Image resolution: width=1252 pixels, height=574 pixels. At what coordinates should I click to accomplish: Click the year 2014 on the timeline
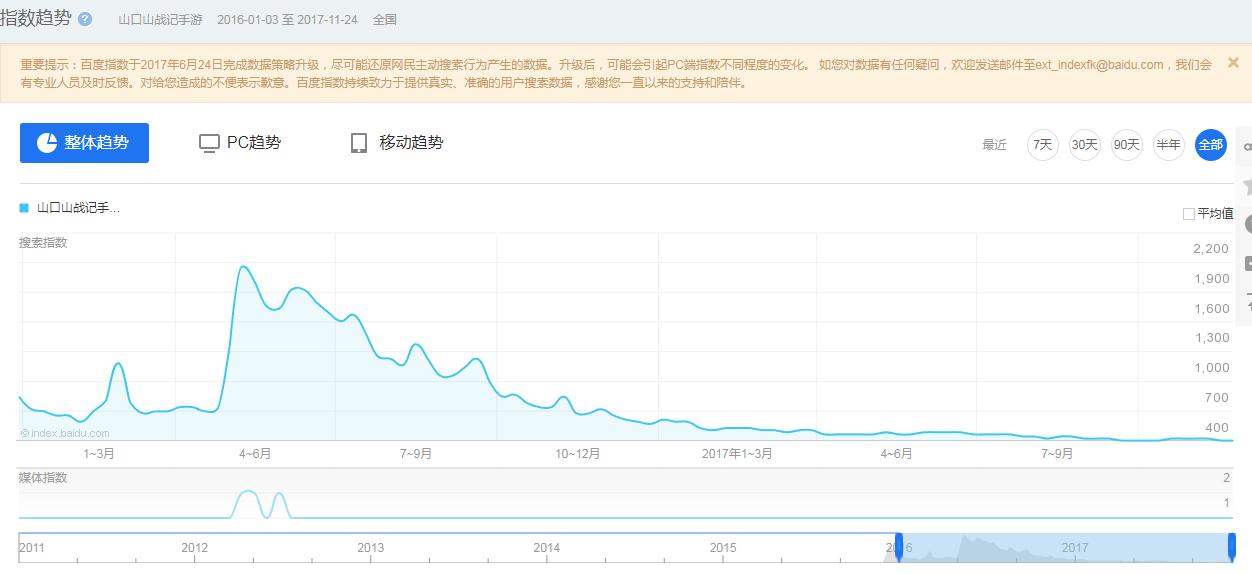[547, 548]
